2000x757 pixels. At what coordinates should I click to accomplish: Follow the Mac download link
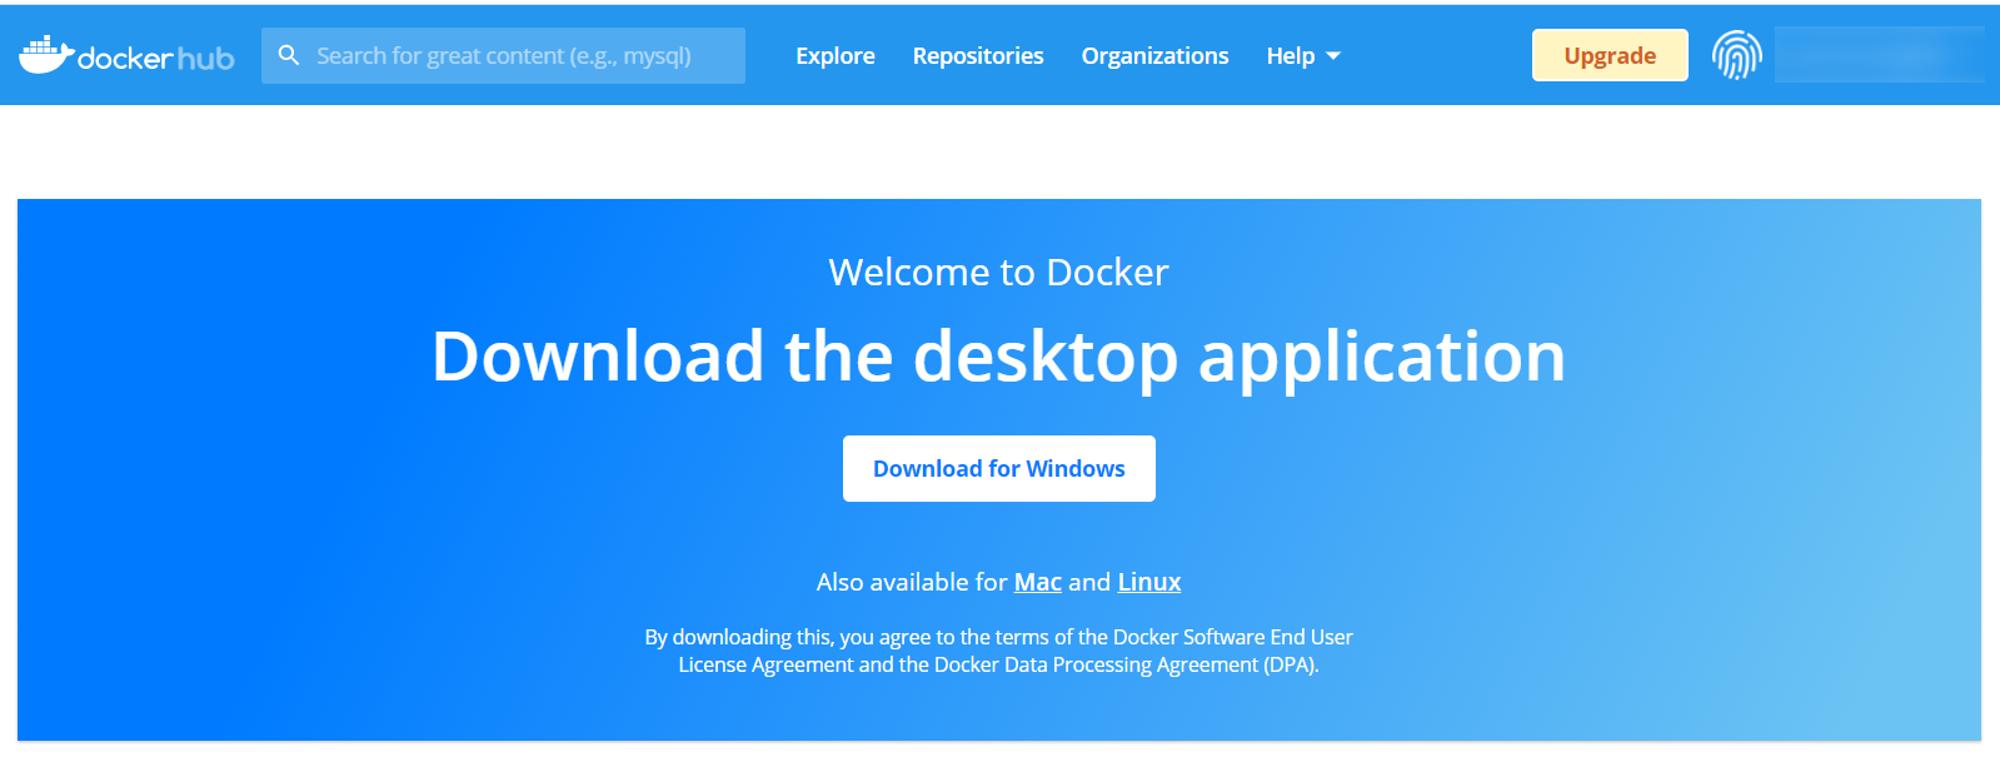point(1038,582)
